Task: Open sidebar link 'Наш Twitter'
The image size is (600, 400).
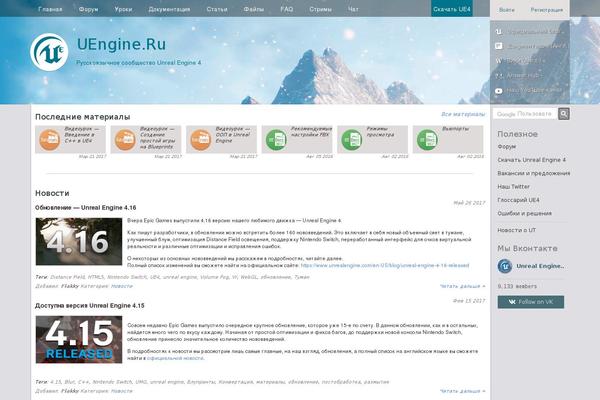Action: coord(514,187)
